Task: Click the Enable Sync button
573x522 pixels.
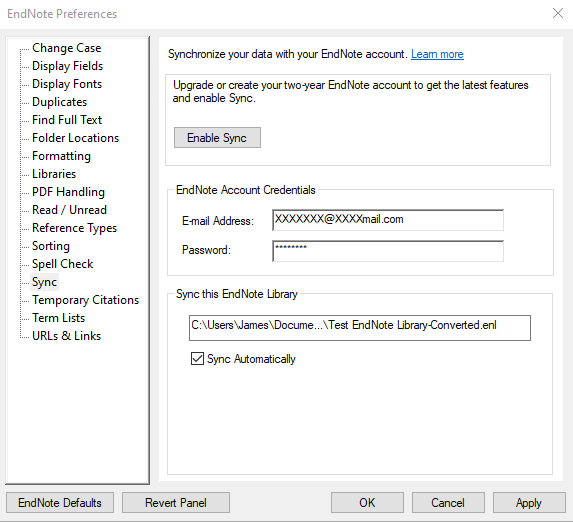Action: coord(217,137)
